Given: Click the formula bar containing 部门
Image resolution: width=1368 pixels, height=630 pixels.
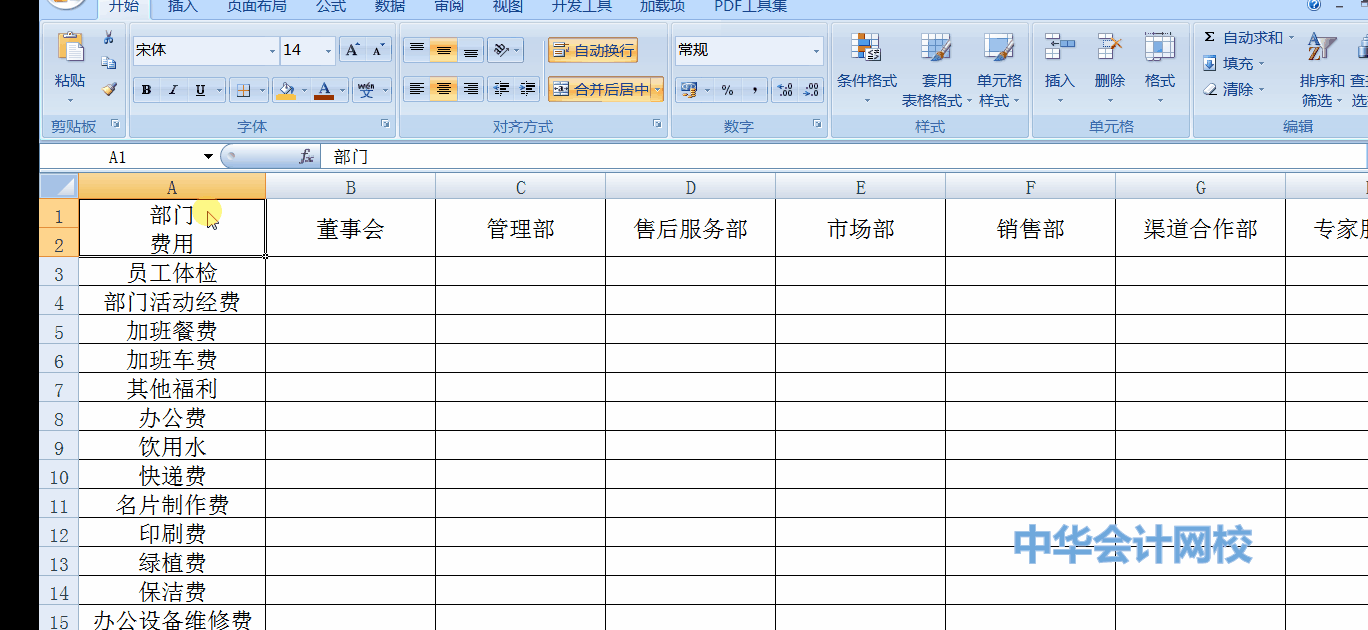Looking at the screenshot, I should [845, 157].
